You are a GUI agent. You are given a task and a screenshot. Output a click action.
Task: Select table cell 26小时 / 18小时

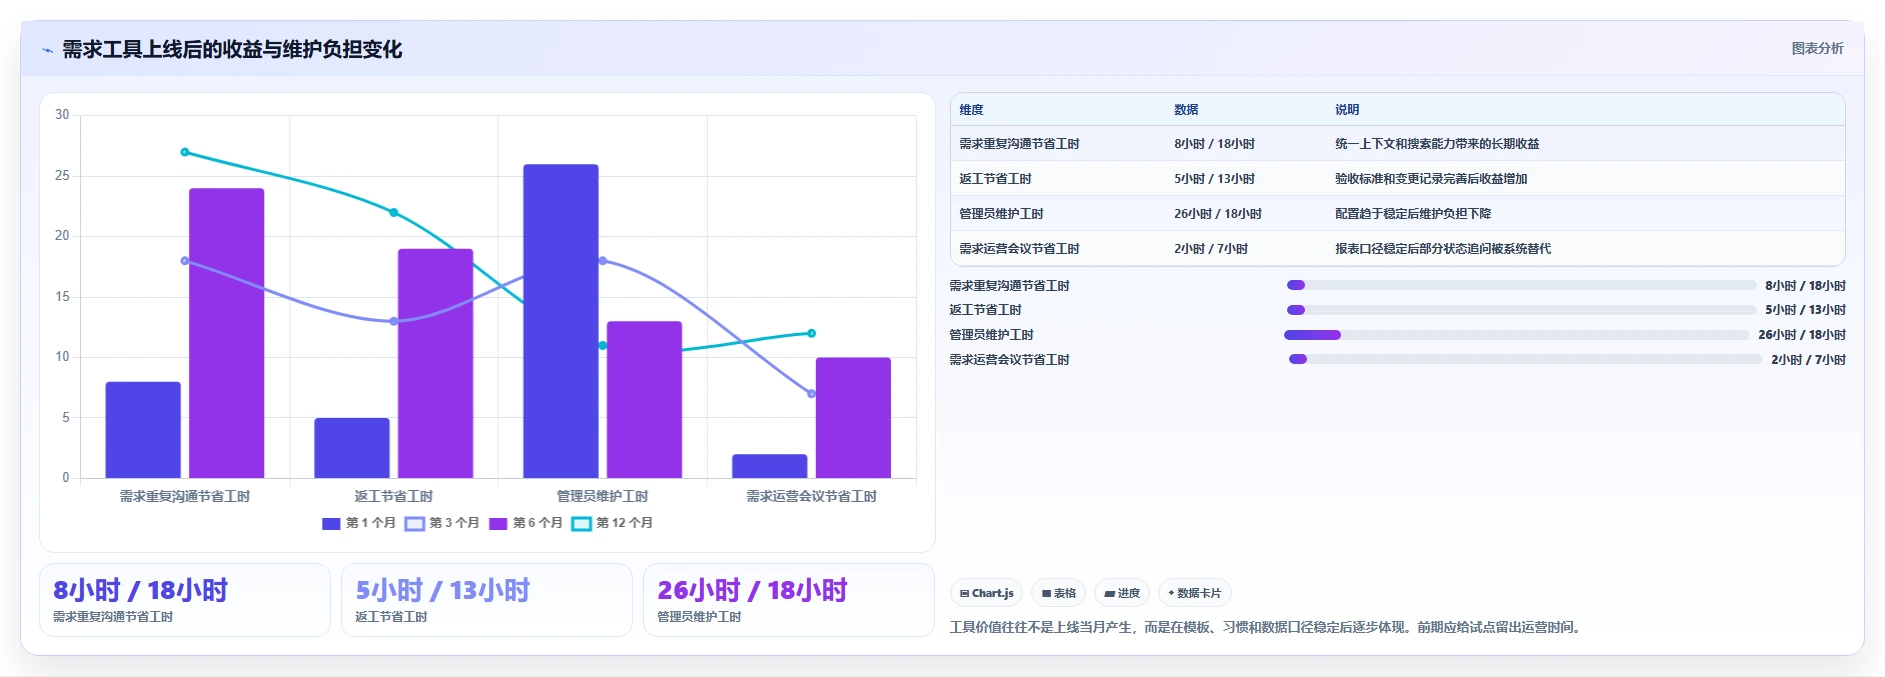(1218, 214)
